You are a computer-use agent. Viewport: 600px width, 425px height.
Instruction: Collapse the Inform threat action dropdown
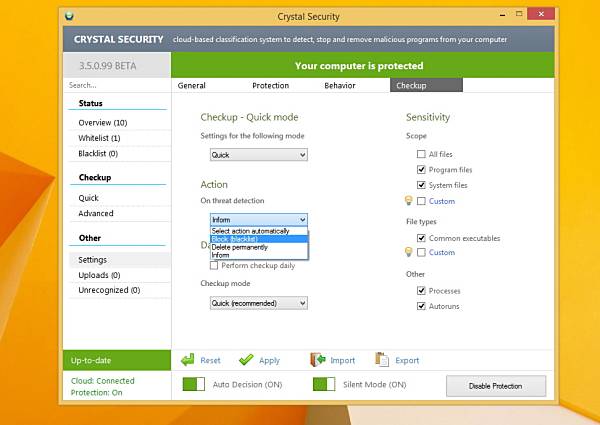point(259,220)
